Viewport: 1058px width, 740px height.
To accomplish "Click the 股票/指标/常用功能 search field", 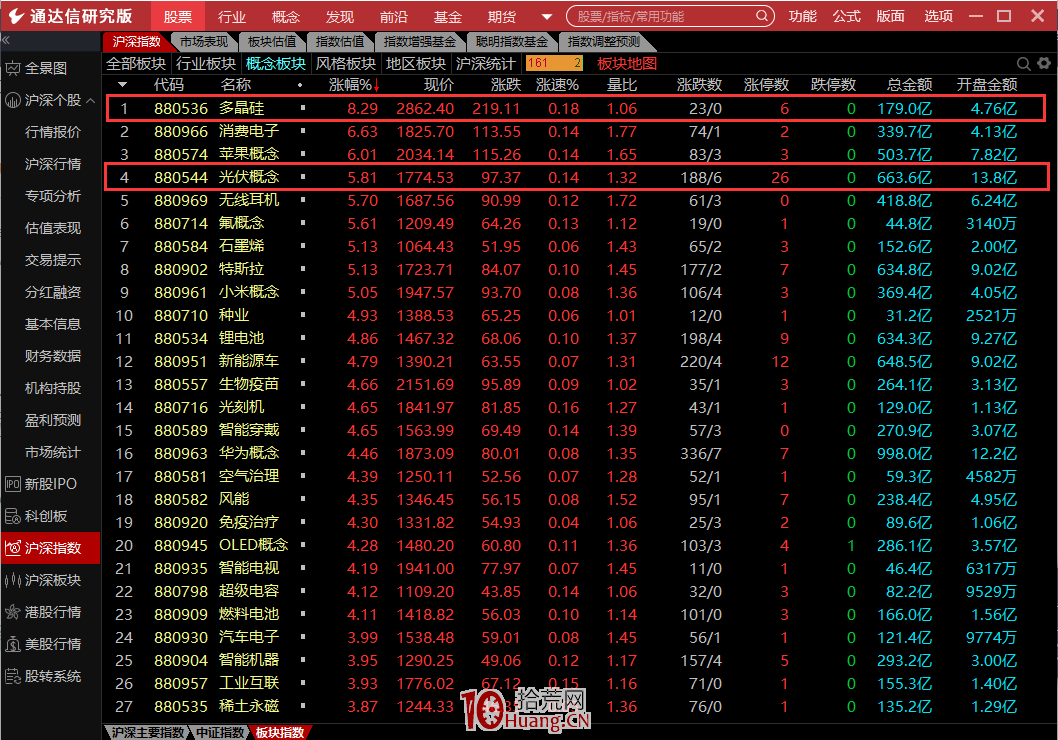I will pos(670,16).
